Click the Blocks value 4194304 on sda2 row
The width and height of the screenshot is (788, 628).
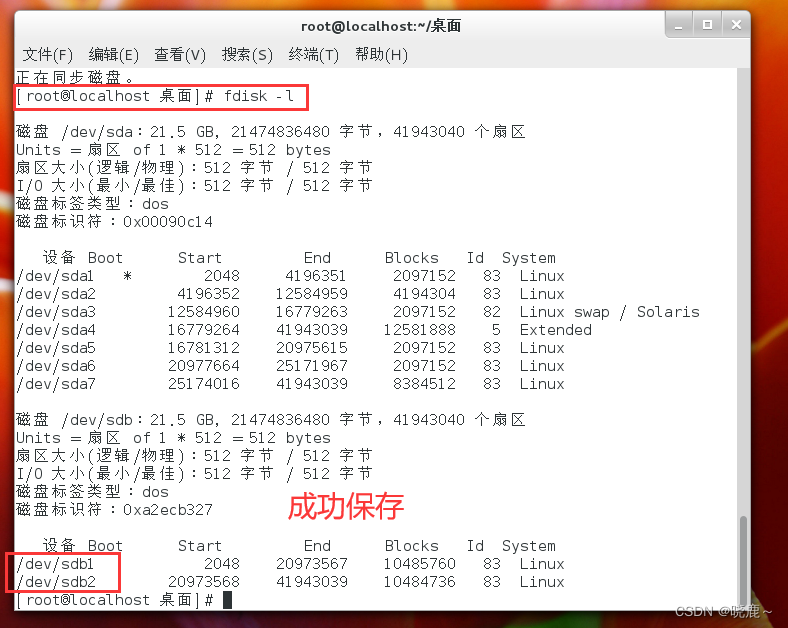(424, 294)
